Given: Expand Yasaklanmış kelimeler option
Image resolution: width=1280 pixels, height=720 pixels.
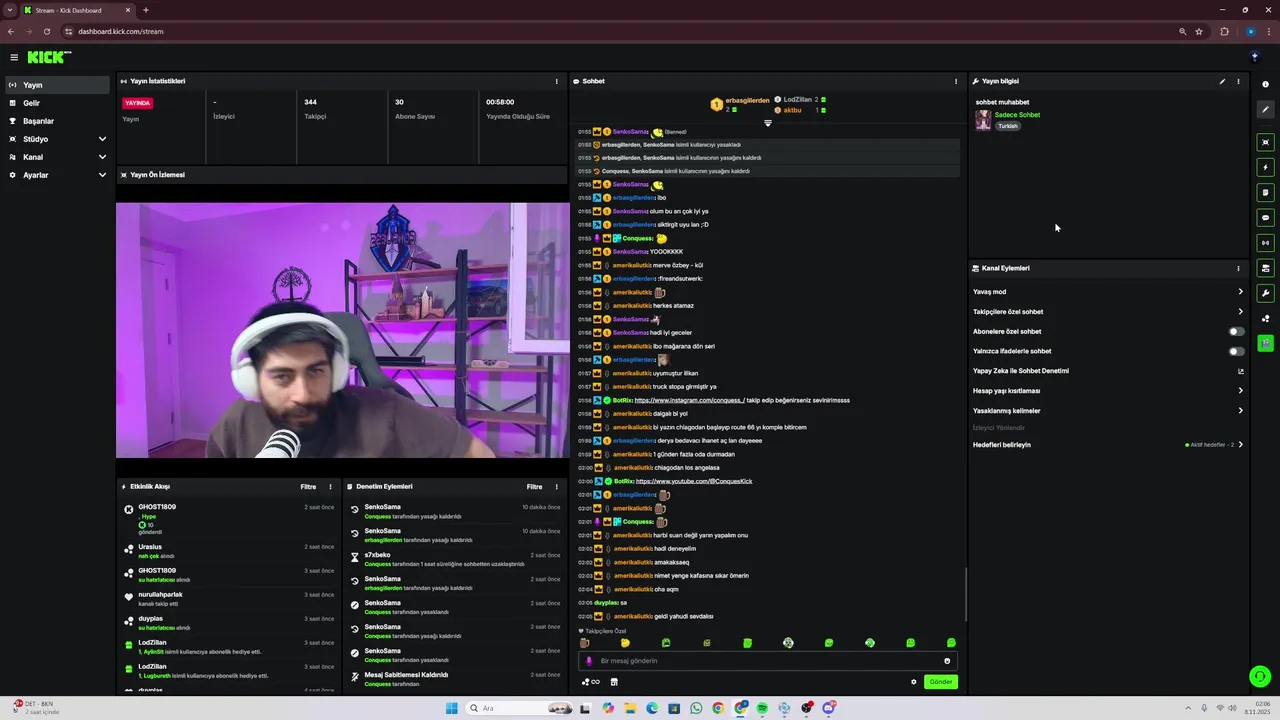Looking at the screenshot, I should [1108, 411].
